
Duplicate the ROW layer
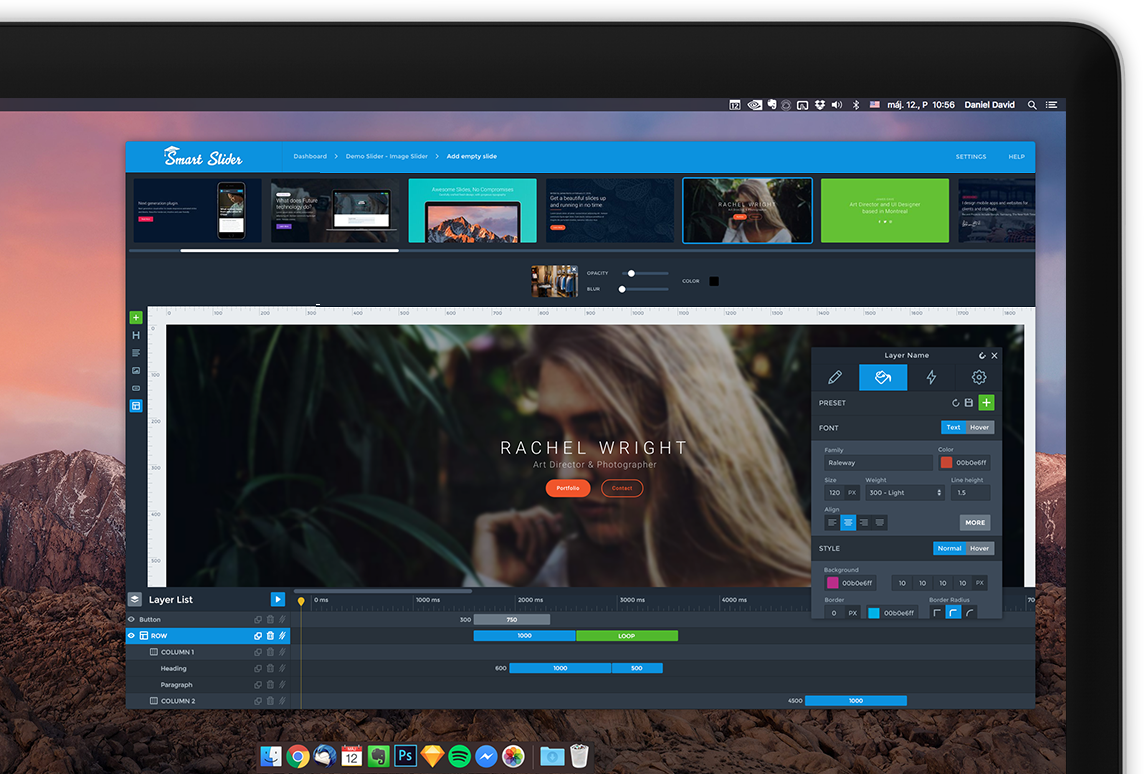click(x=258, y=635)
